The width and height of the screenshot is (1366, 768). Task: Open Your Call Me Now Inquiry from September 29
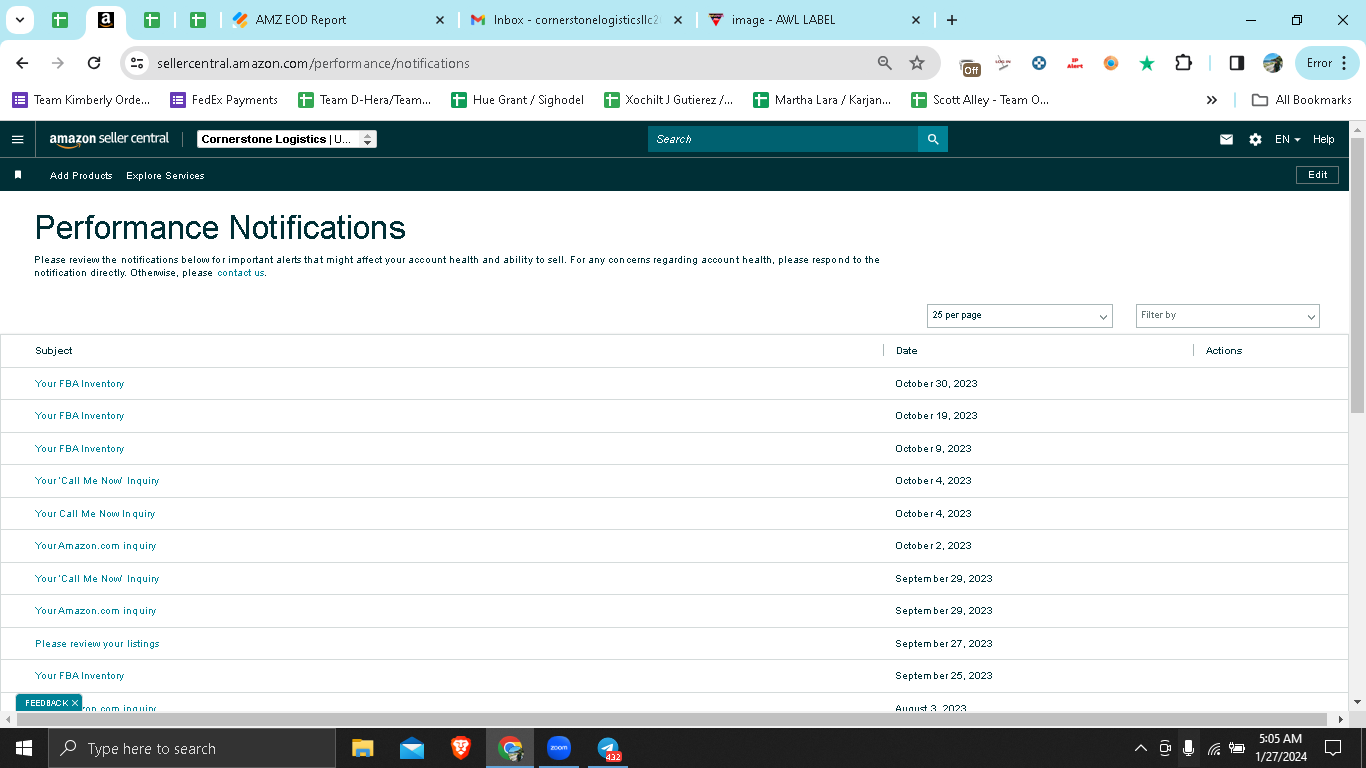click(x=97, y=579)
